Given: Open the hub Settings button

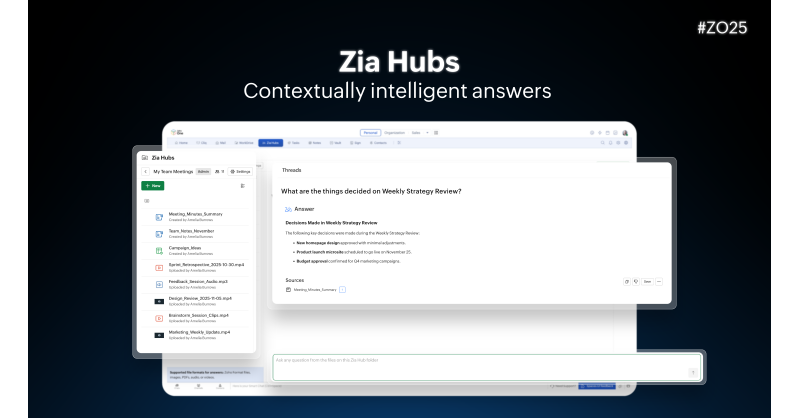Looking at the screenshot, I should (x=240, y=171).
